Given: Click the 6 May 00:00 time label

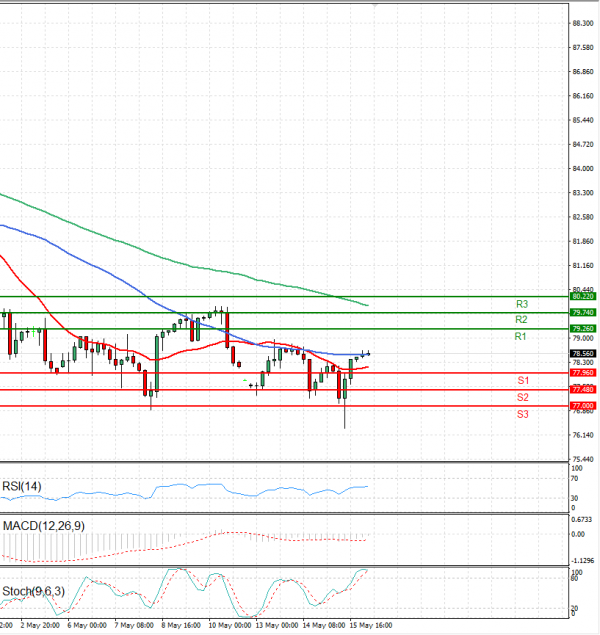Looking at the screenshot, I should click(87, 625).
